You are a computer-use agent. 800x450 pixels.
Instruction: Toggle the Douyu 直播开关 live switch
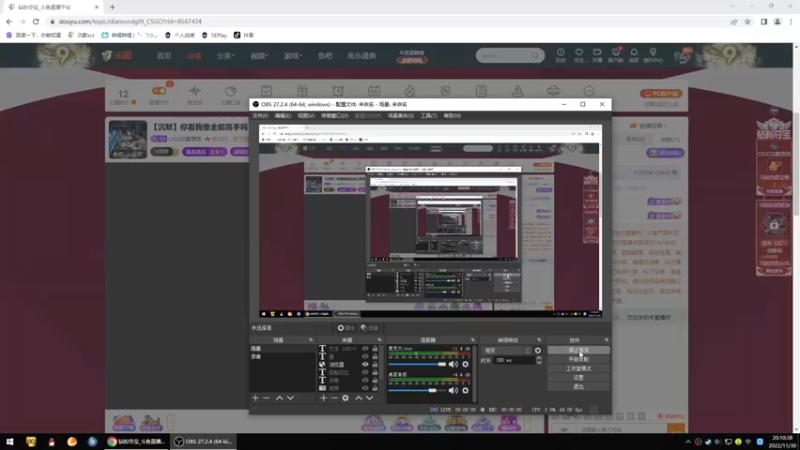[159, 91]
